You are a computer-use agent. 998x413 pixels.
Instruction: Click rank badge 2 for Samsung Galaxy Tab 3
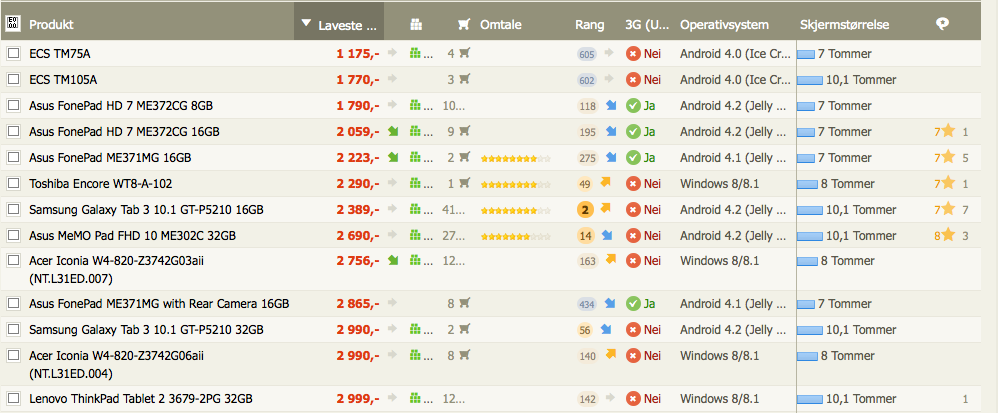pyautogui.click(x=584, y=209)
